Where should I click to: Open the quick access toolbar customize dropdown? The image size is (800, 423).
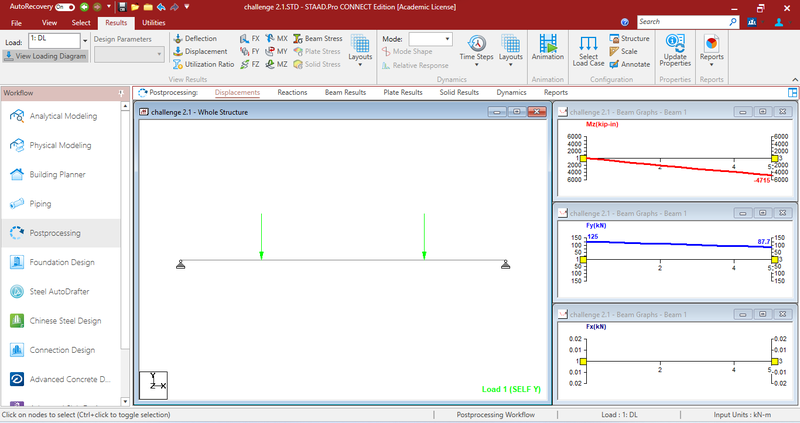coord(187,7)
